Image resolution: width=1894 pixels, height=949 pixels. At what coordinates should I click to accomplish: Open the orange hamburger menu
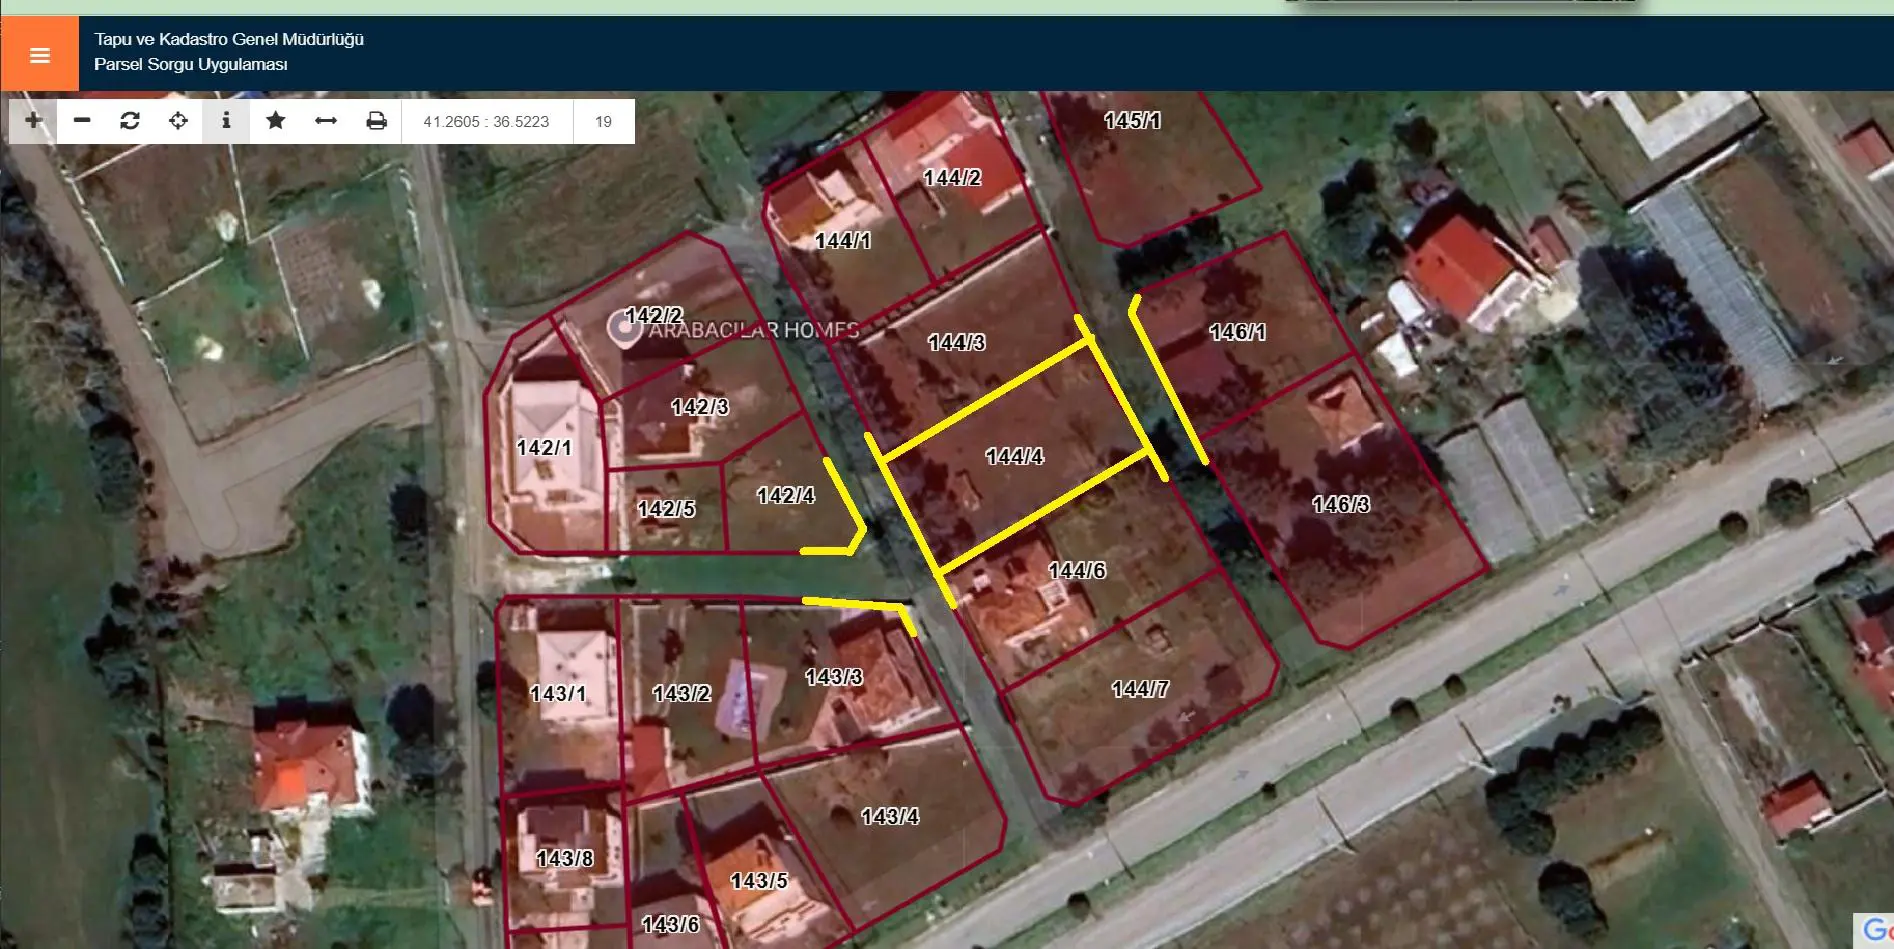(39, 55)
